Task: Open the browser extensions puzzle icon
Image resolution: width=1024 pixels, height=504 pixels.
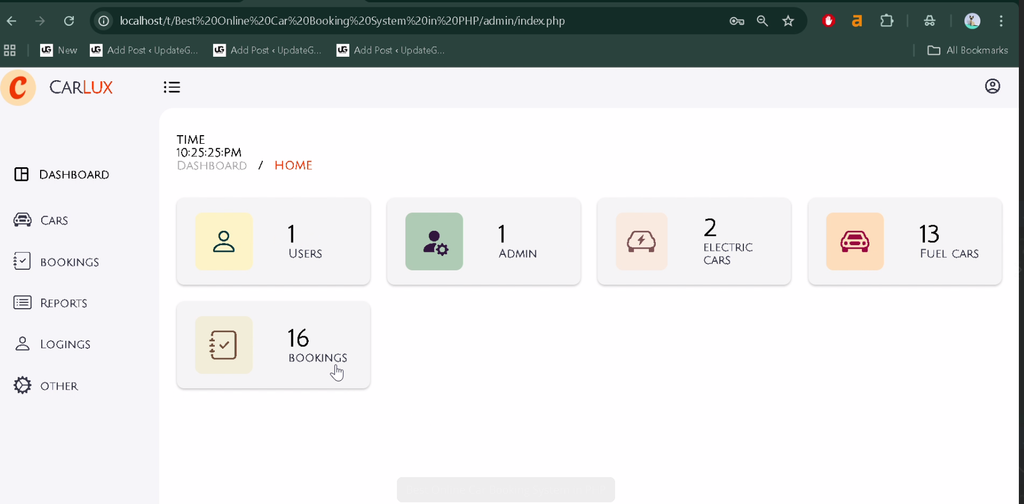Action: [x=886, y=21]
